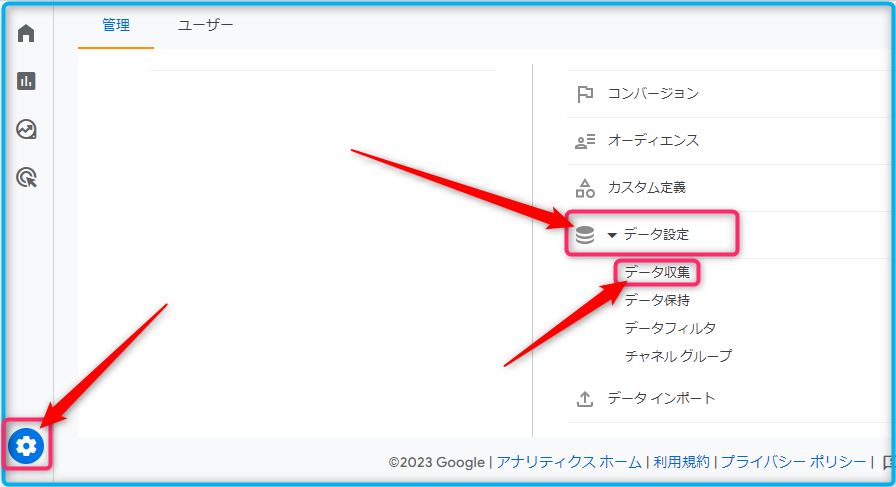Open チャネル グループ sub-item

(x=678, y=356)
